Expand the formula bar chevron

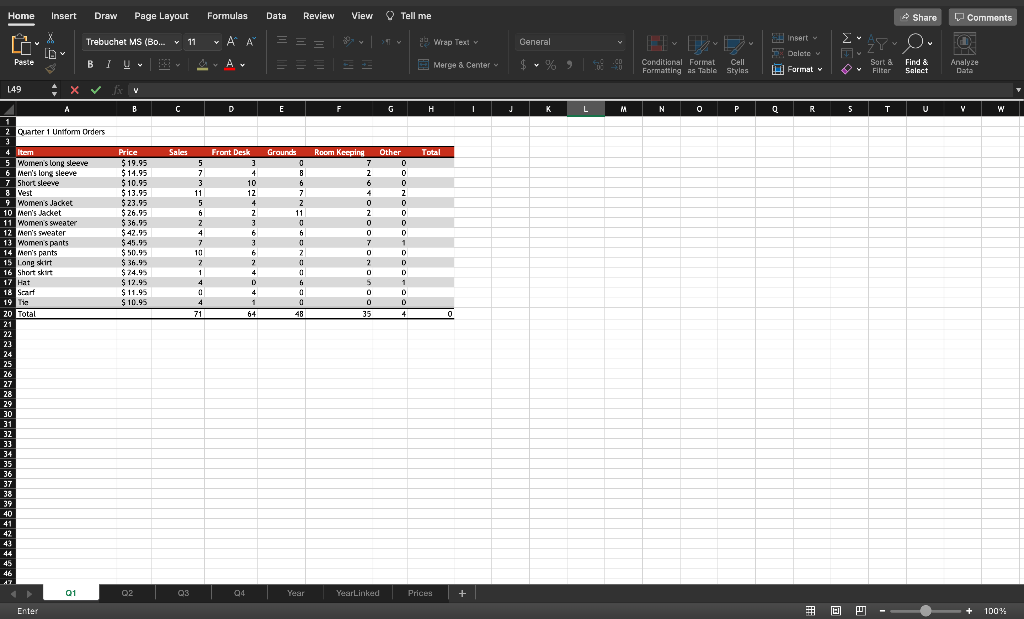click(x=1018, y=90)
